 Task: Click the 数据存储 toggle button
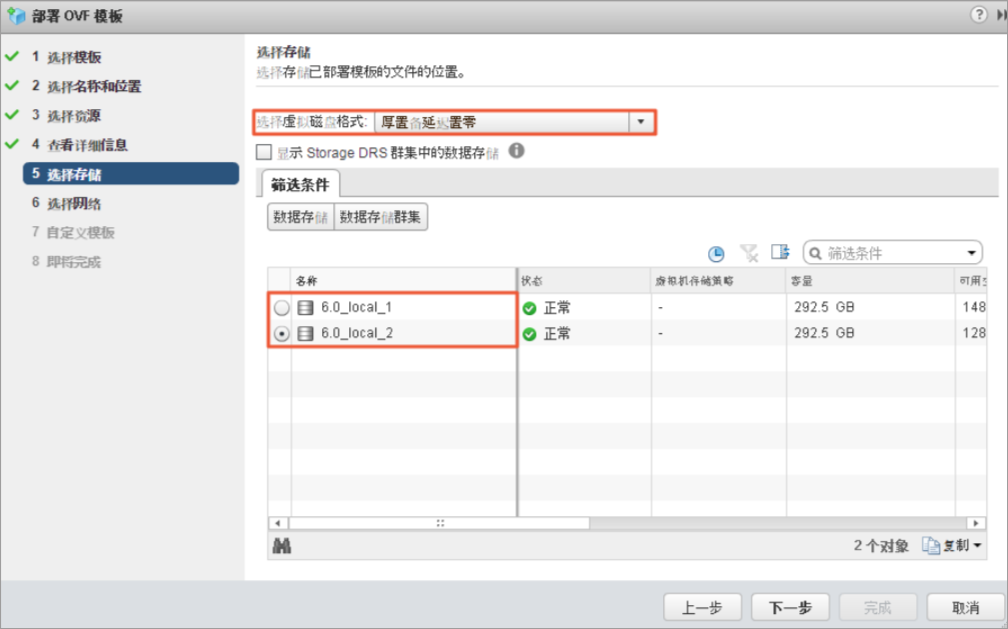tap(301, 217)
